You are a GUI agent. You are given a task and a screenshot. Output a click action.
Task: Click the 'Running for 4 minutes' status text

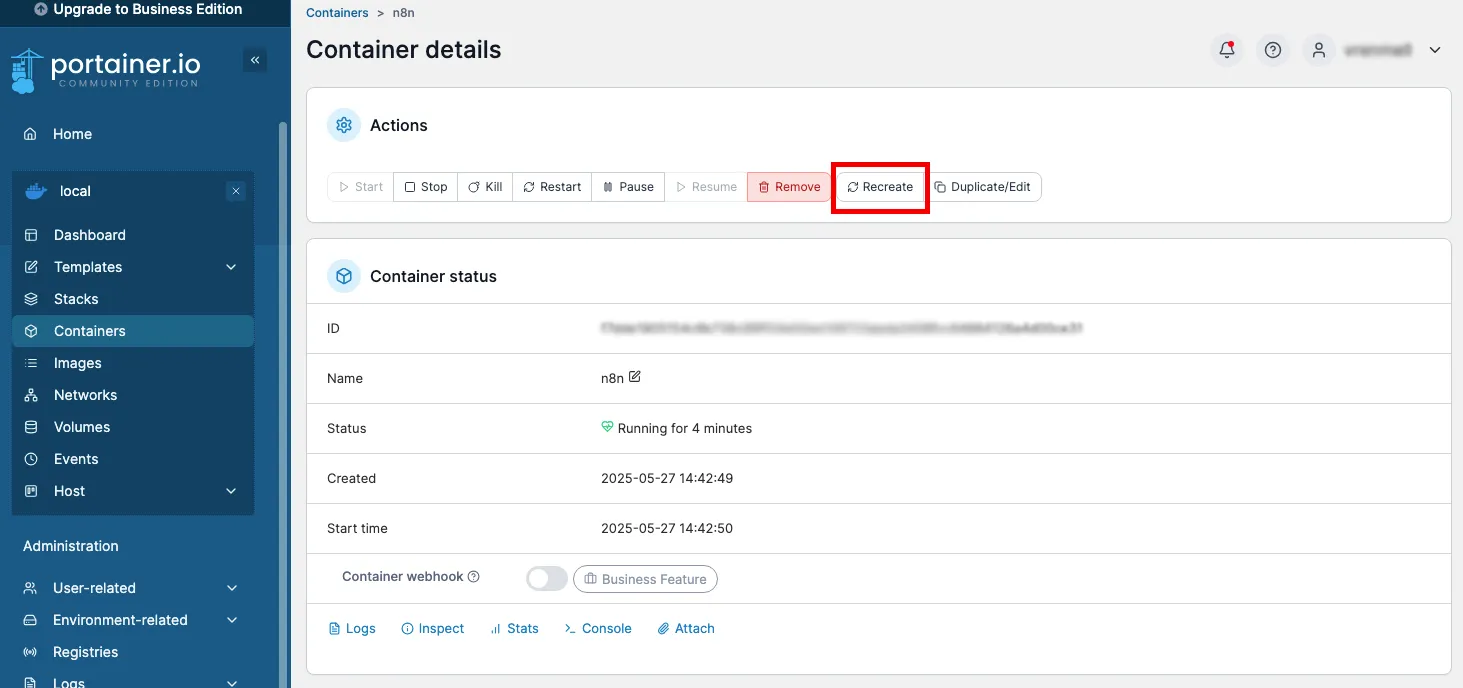coord(685,428)
